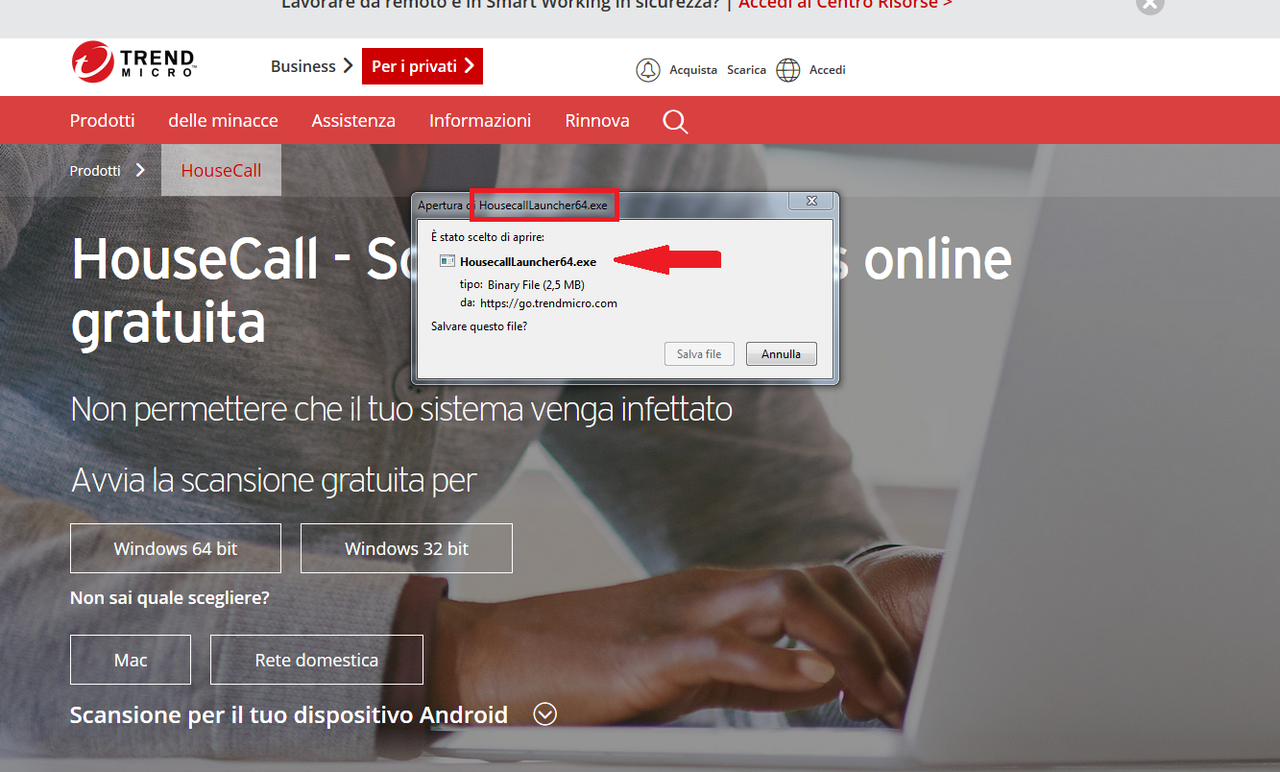The width and height of the screenshot is (1280, 772).
Task: Select the HouseCall breadcrumb tab
Action: tap(221, 170)
